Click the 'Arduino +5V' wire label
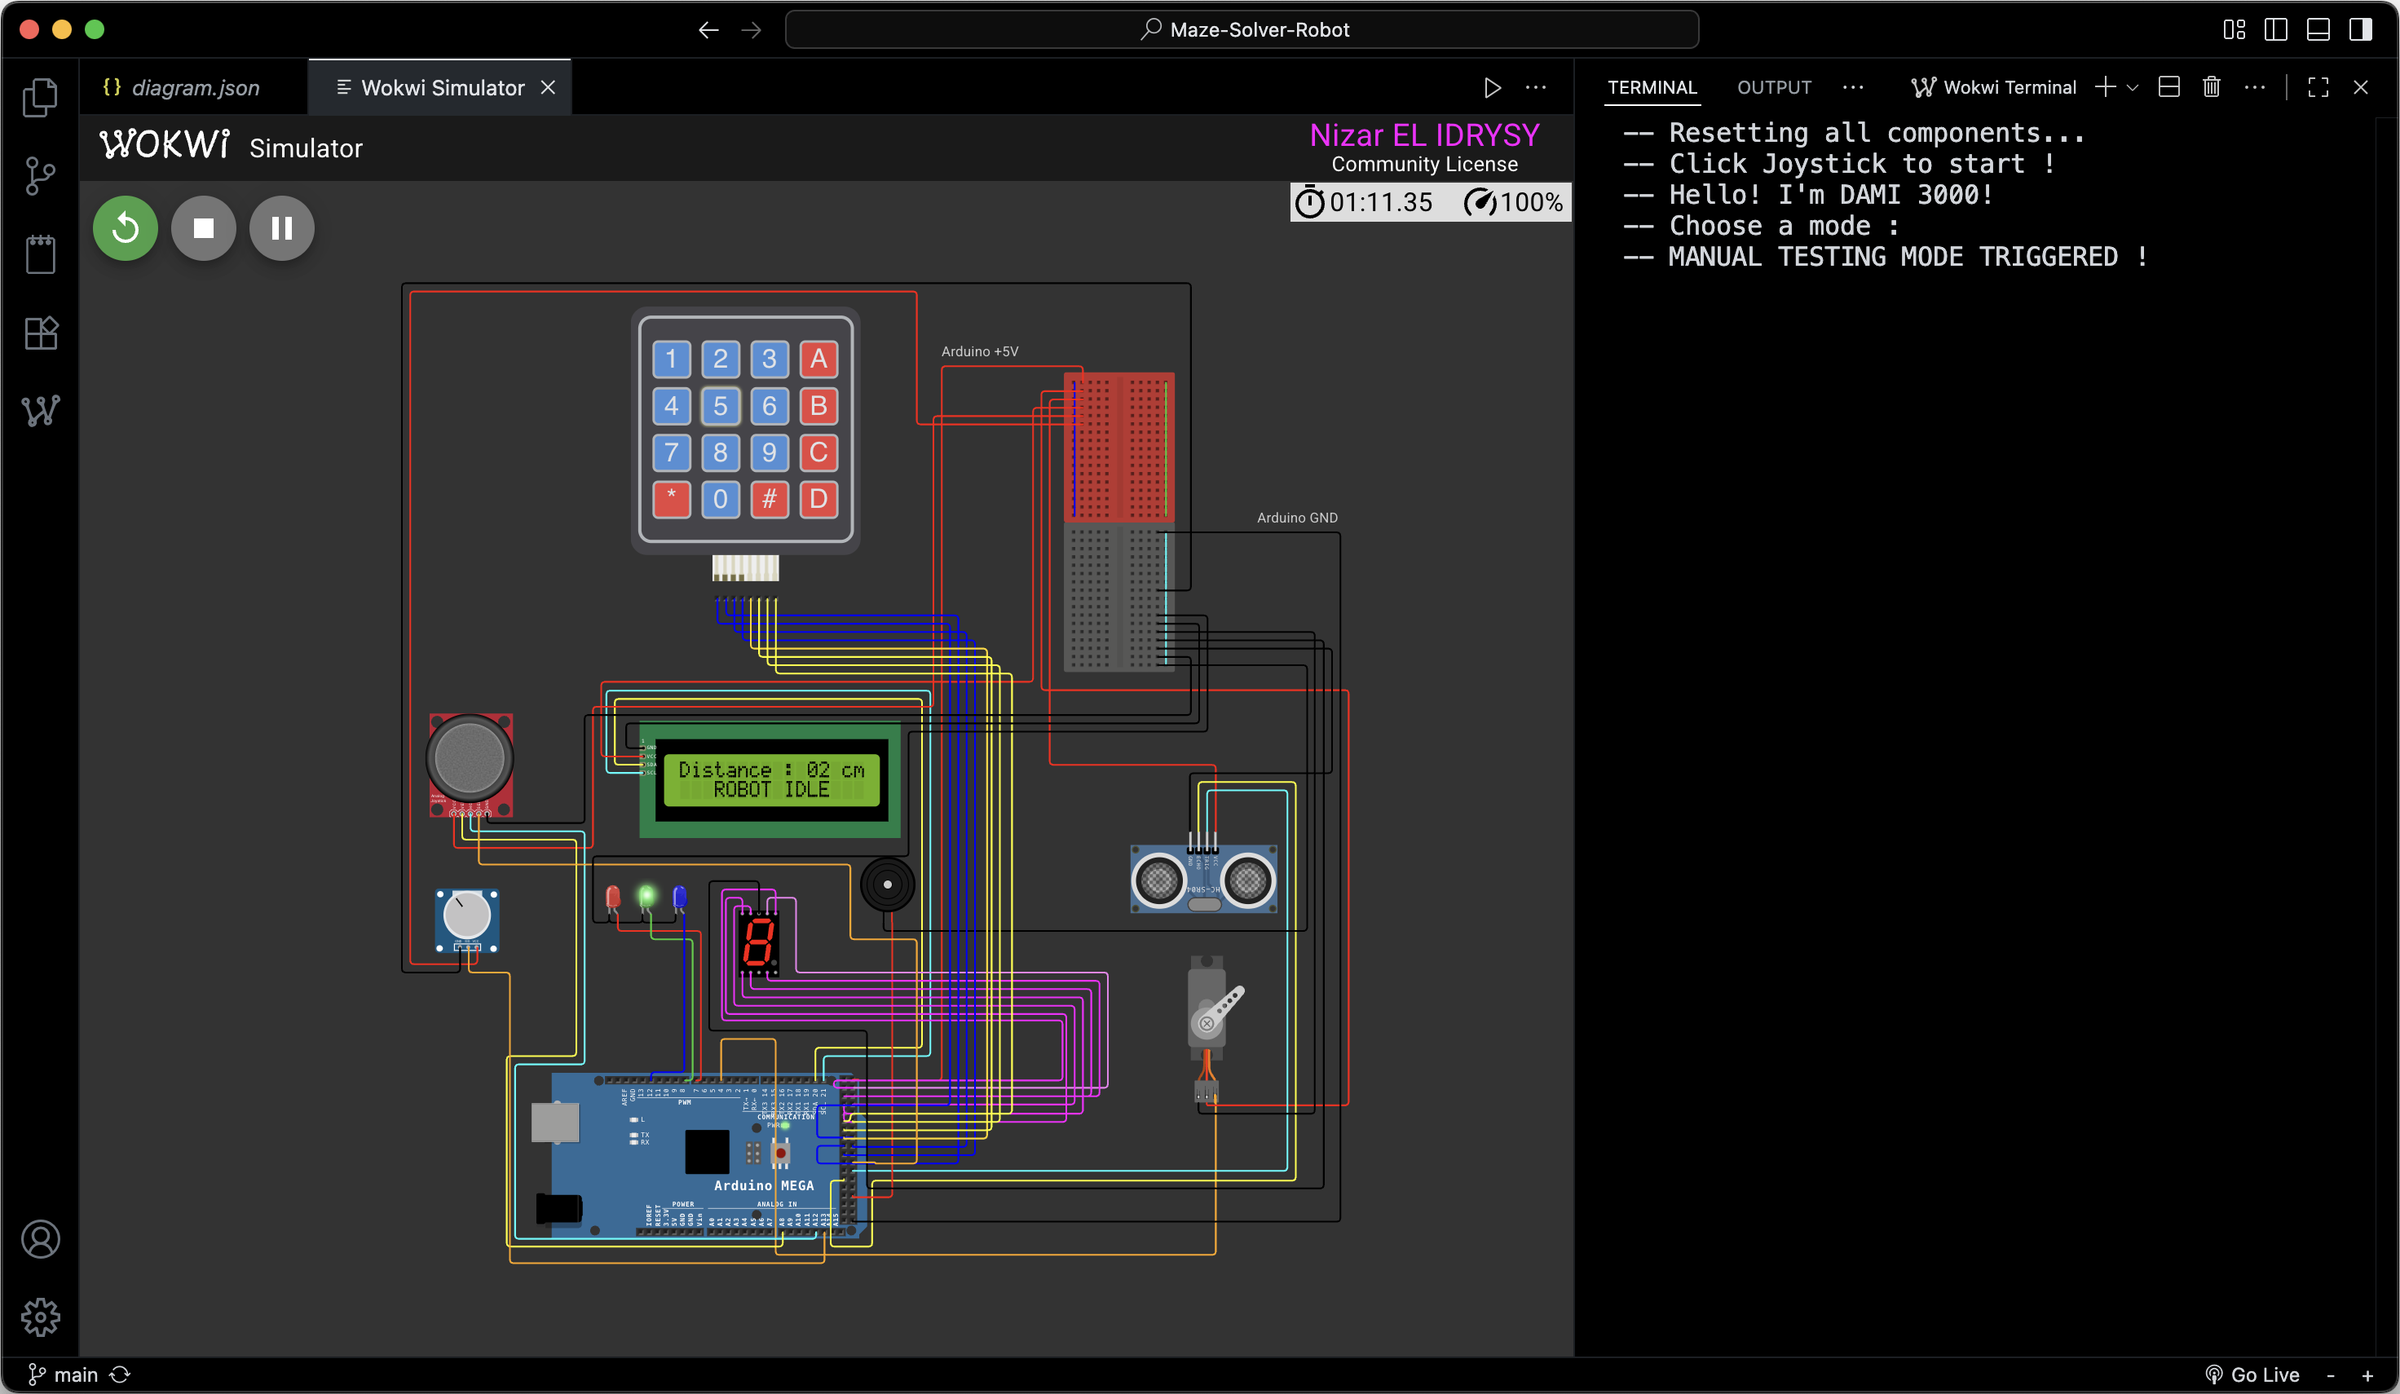Screen dimensions: 2400x1394 [980, 351]
